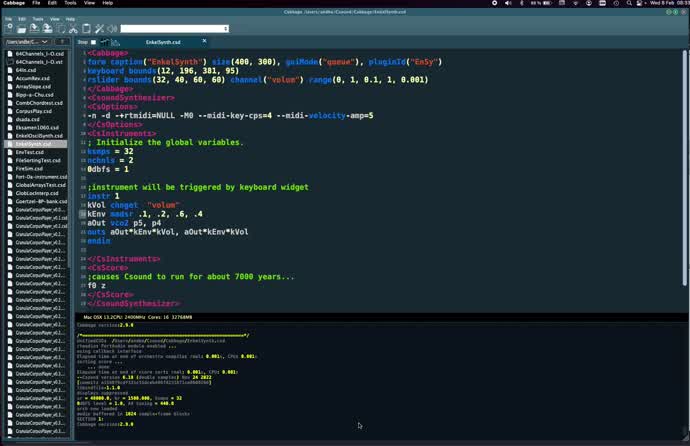This screenshot has height=446, width=690.
Task: Open the Wi-Fi status in menu bar
Action: click(x=575, y=3)
